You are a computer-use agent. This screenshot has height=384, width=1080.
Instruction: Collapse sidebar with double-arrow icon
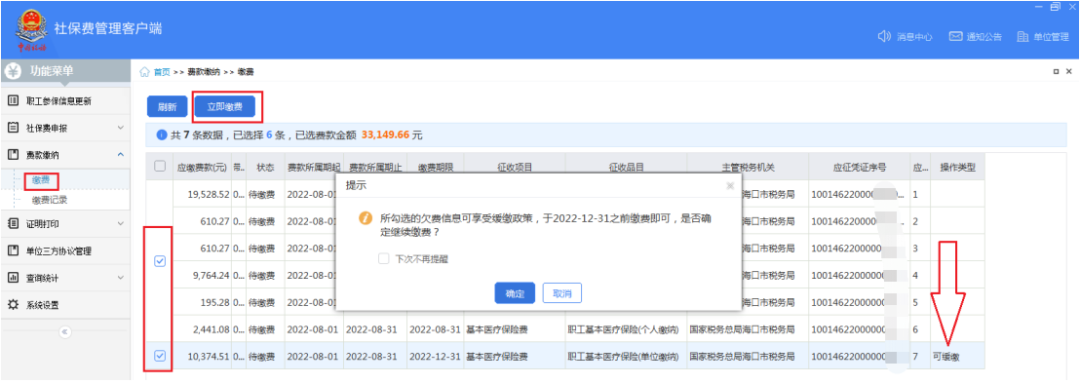click(x=65, y=332)
